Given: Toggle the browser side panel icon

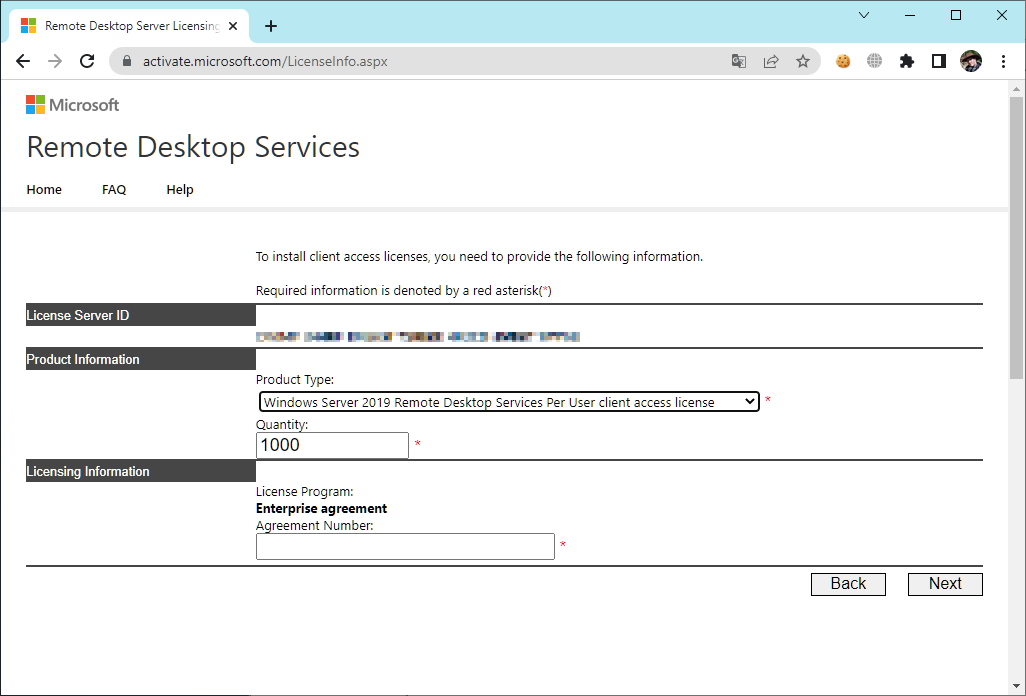Looking at the screenshot, I should [938, 61].
